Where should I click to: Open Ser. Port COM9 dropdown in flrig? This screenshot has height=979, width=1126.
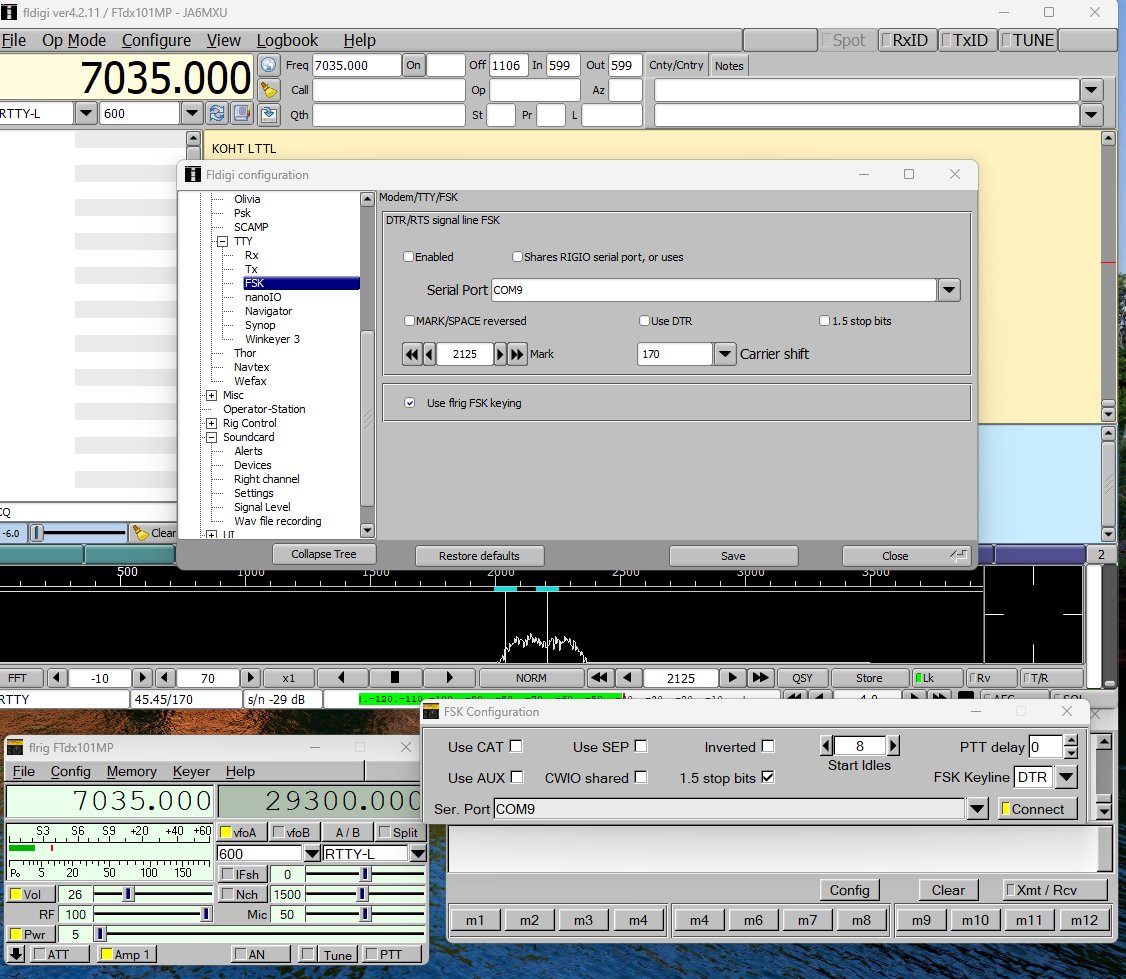click(x=977, y=809)
